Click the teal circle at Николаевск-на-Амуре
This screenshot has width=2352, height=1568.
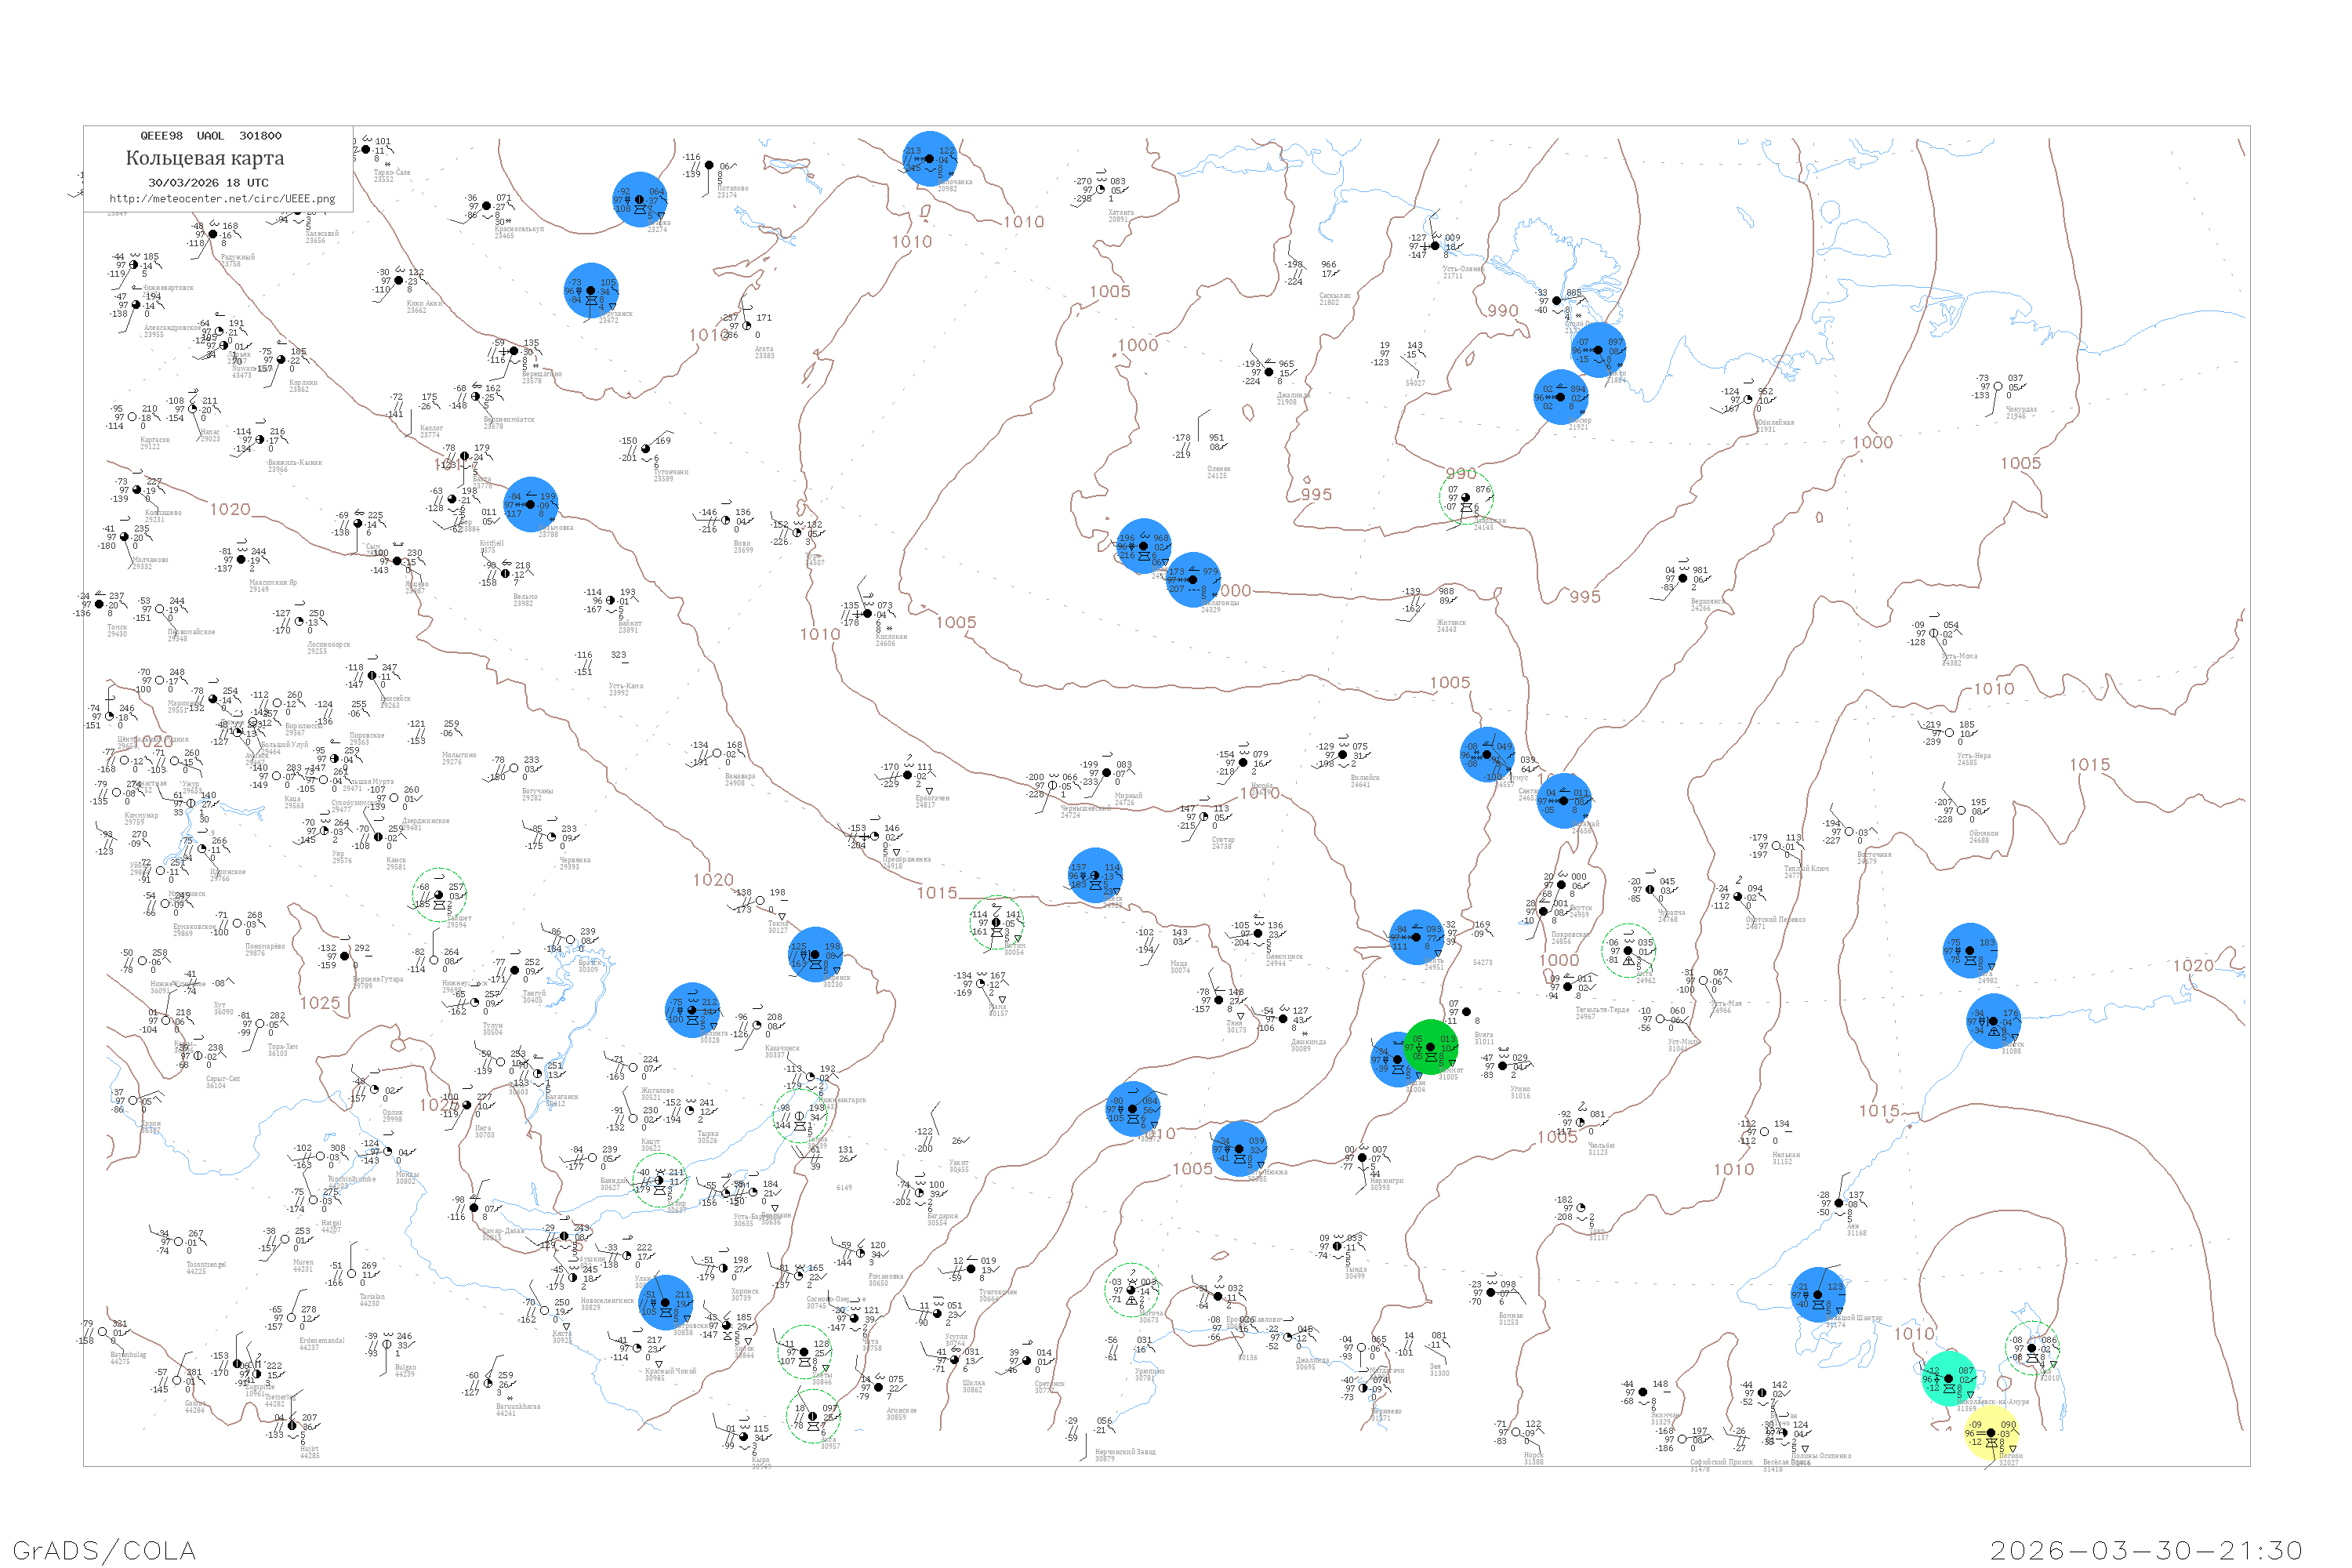click(1948, 1378)
